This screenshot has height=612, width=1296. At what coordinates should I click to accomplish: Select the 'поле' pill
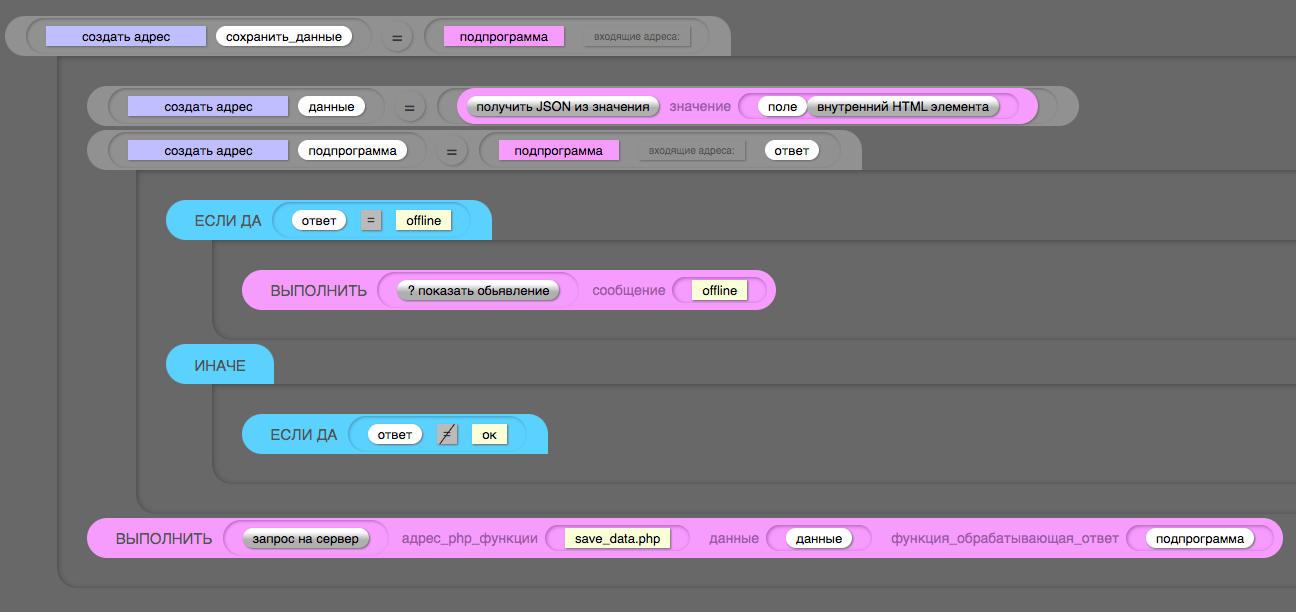[x=782, y=106]
